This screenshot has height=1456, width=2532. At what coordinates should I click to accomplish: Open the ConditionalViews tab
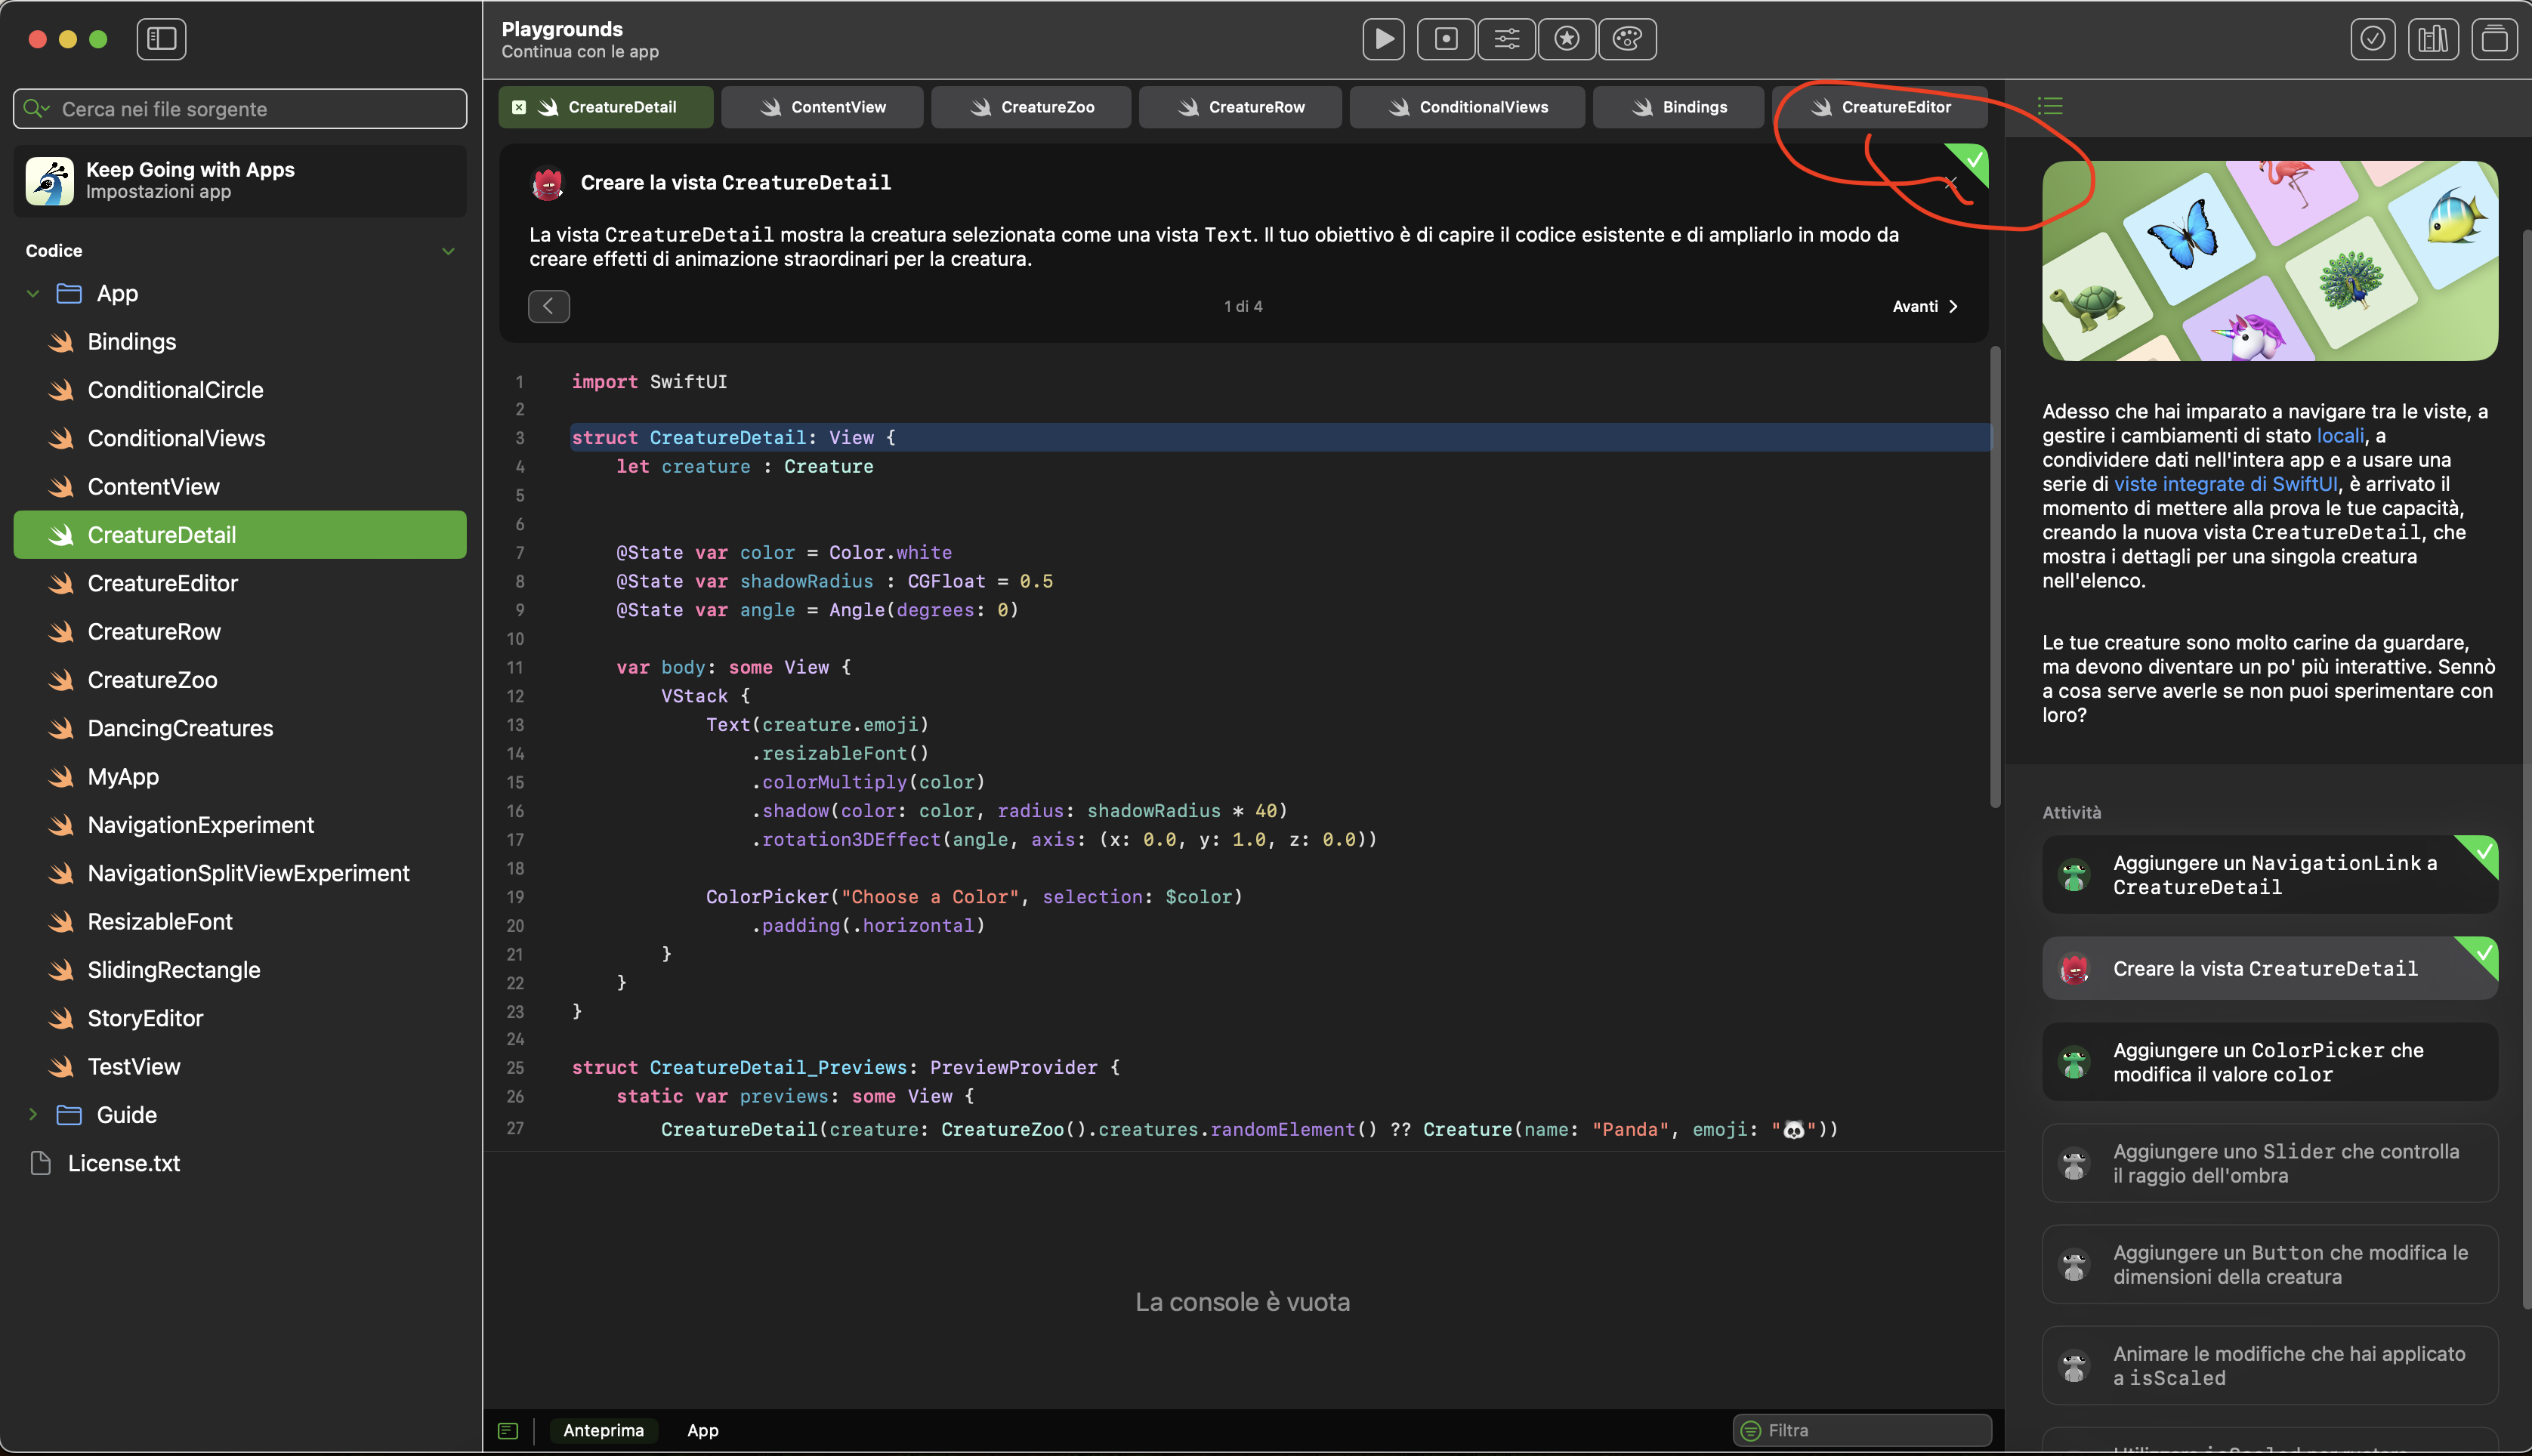tap(1467, 107)
